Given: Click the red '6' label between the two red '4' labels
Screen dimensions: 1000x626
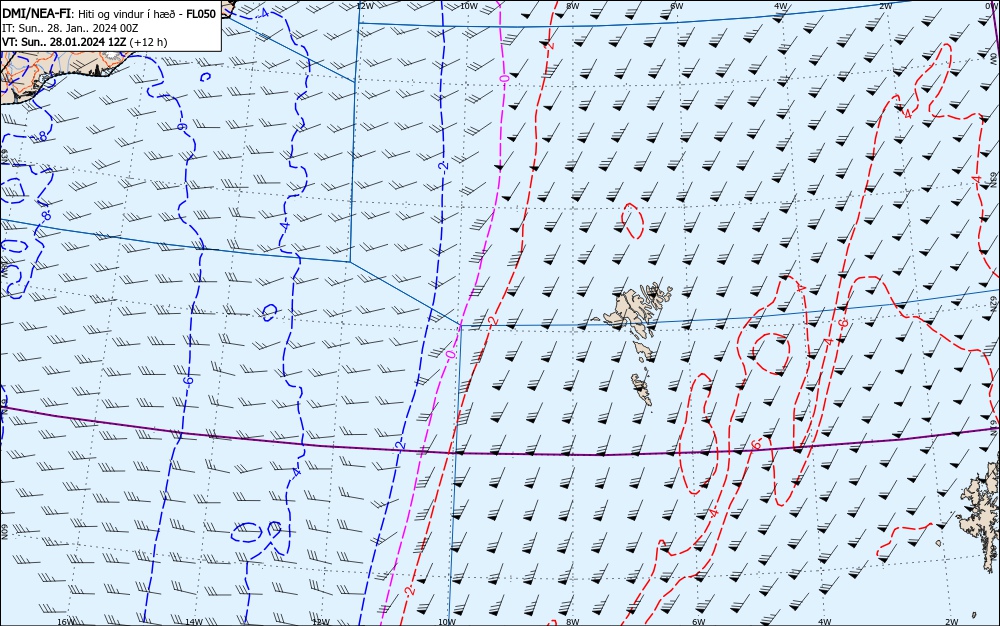Looking at the screenshot, I should pos(843,324).
